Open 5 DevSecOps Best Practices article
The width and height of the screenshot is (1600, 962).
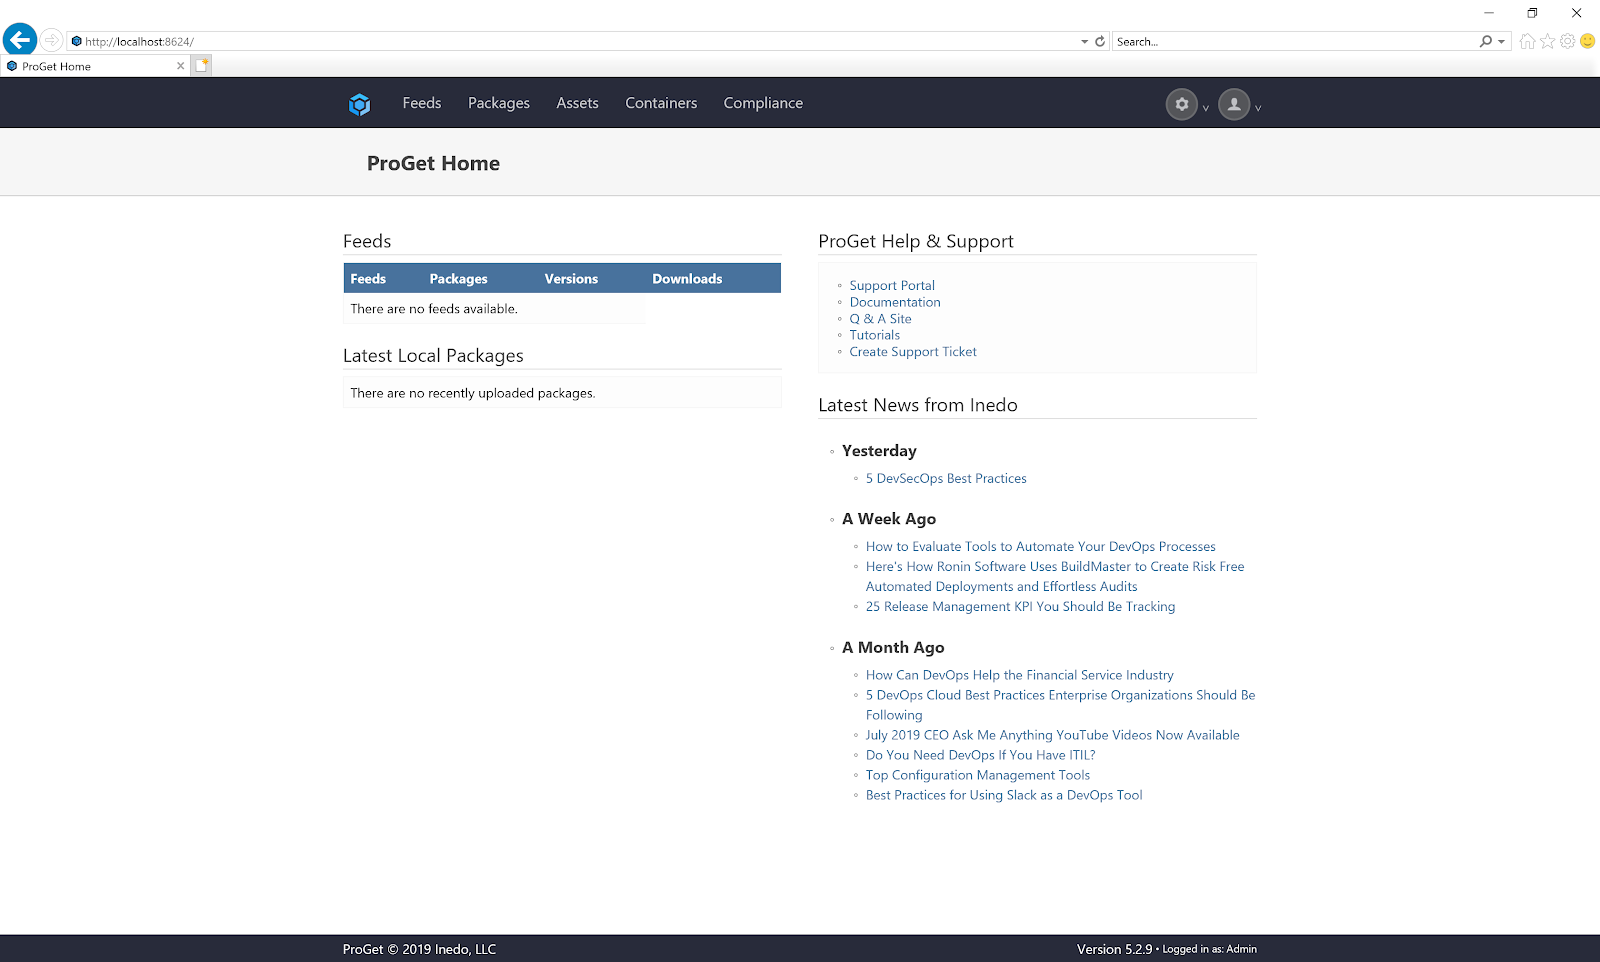click(x=946, y=478)
